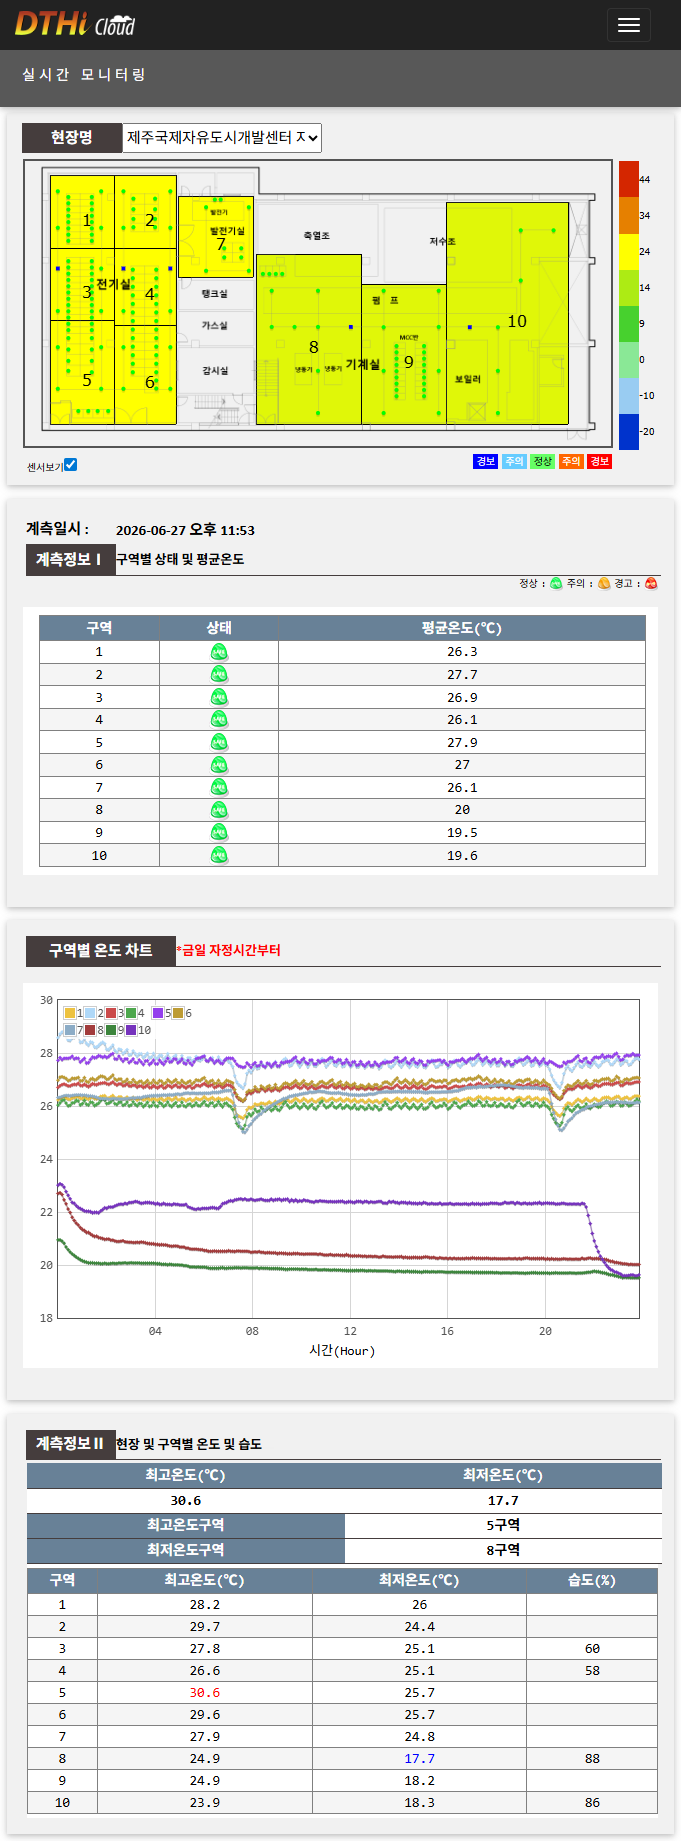Click the blue 17.7 min temperature for zone 8
Image resolution: width=681 pixels, height=1841 pixels.
420,1759
